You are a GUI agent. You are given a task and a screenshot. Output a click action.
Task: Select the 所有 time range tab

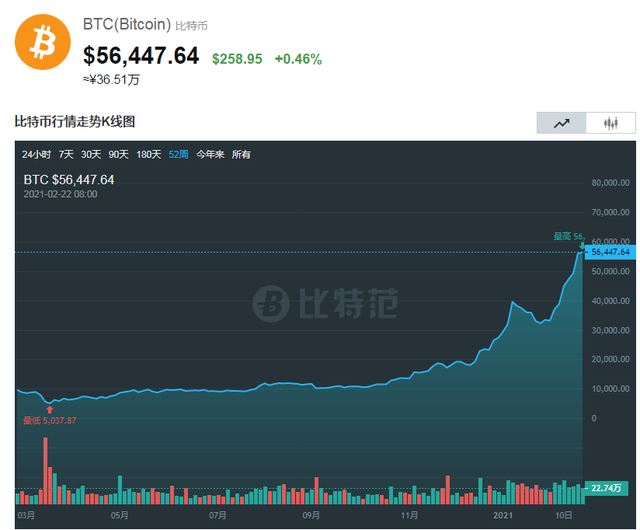click(241, 155)
